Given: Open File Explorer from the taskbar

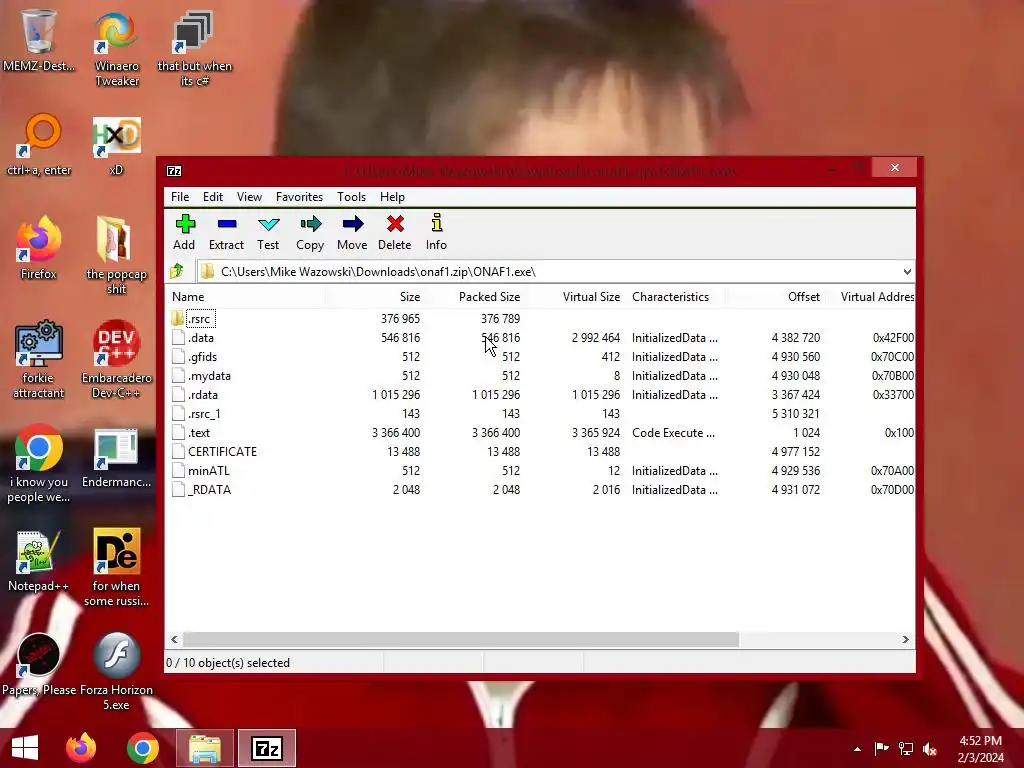Looking at the screenshot, I should [x=204, y=748].
